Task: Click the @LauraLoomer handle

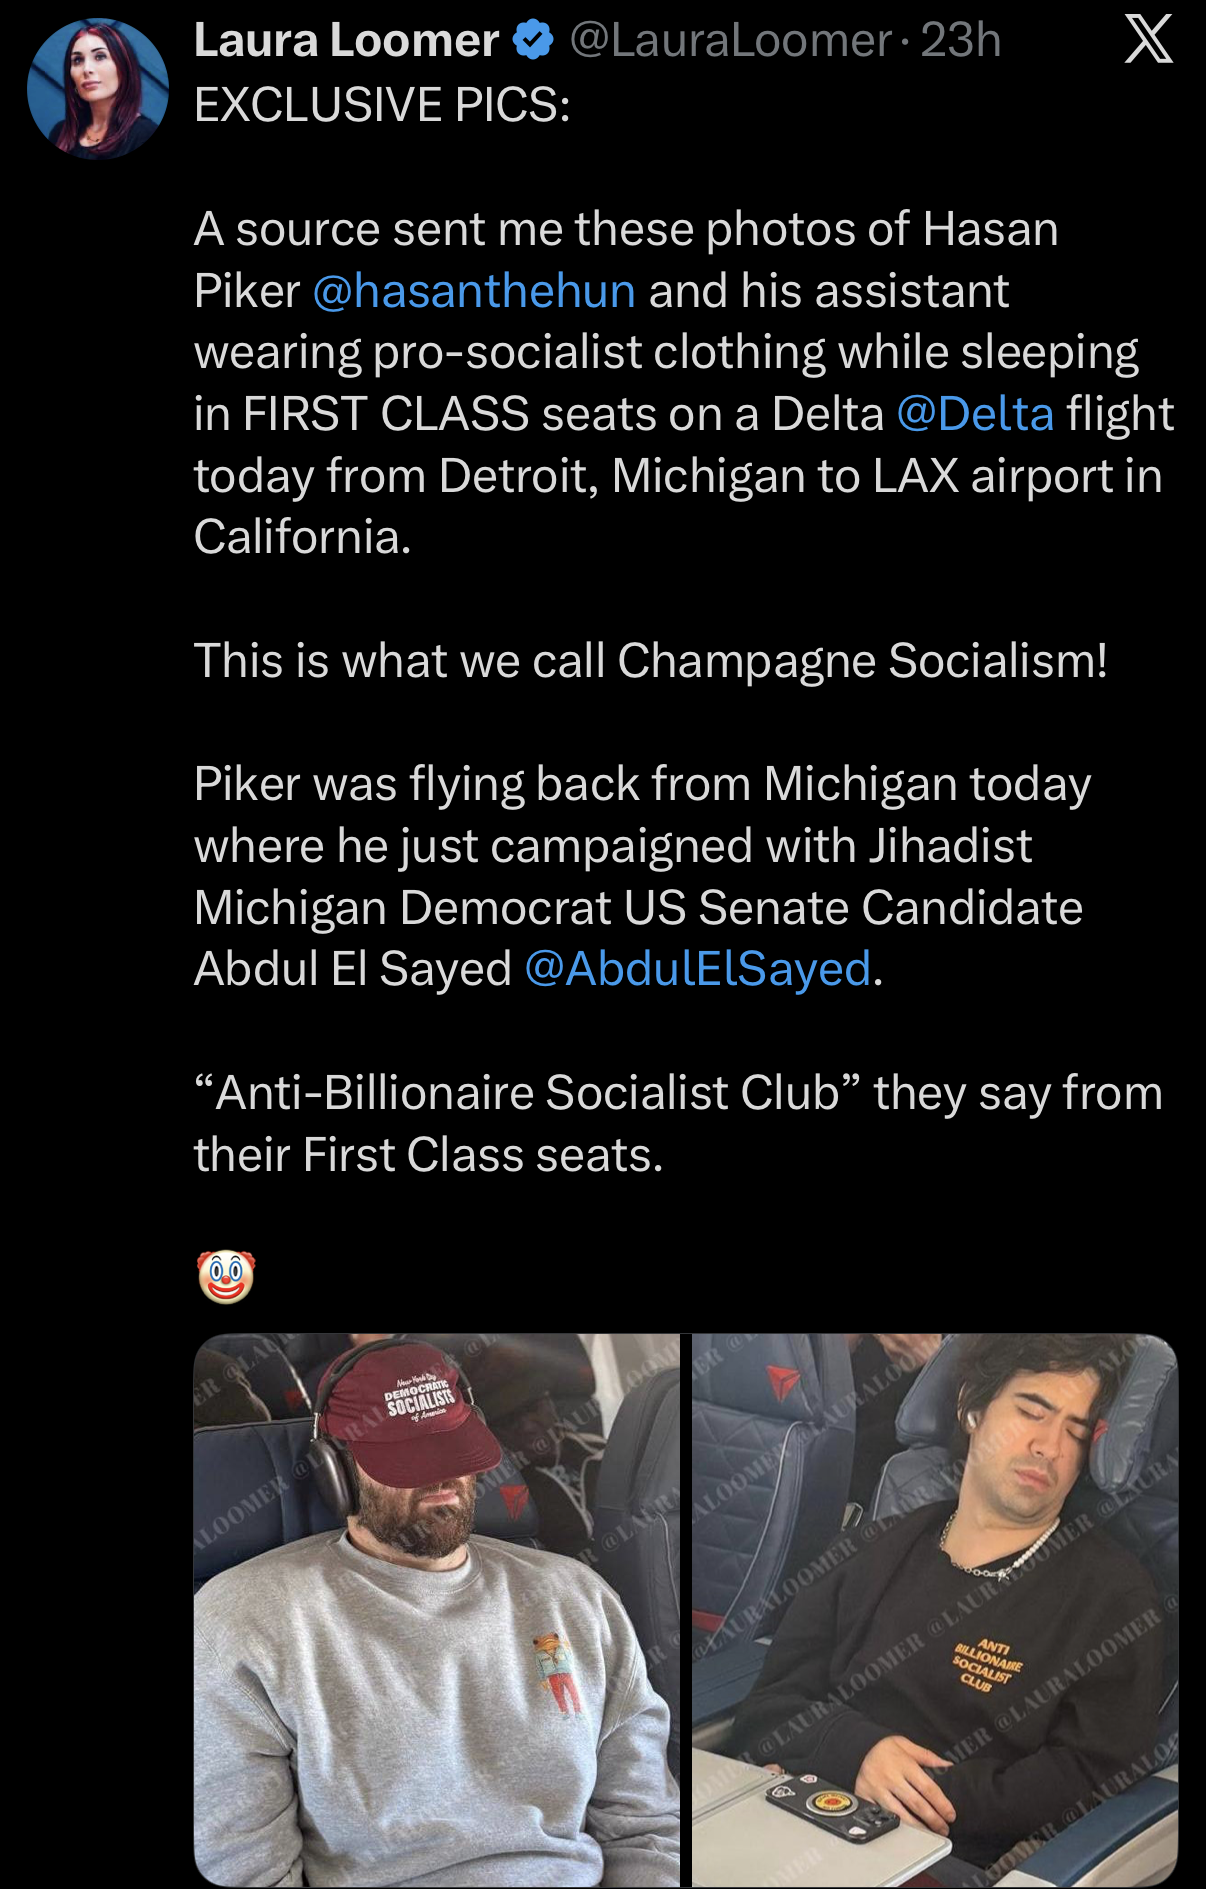Action: 730,41
